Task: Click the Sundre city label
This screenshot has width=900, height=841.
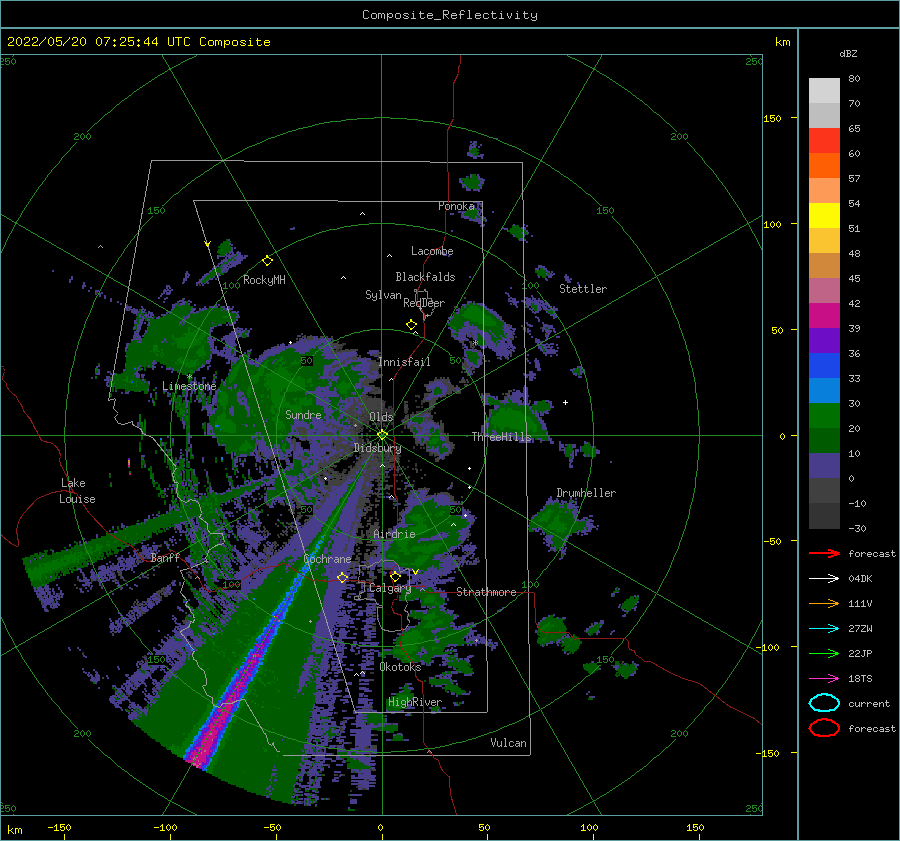Action: click(x=303, y=414)
